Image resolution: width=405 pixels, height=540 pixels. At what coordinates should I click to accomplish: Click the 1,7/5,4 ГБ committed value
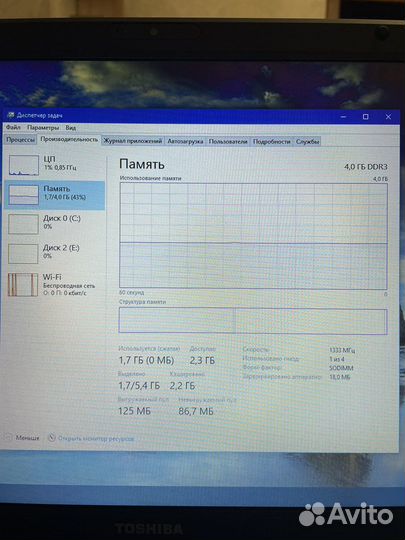pos(139,386)
